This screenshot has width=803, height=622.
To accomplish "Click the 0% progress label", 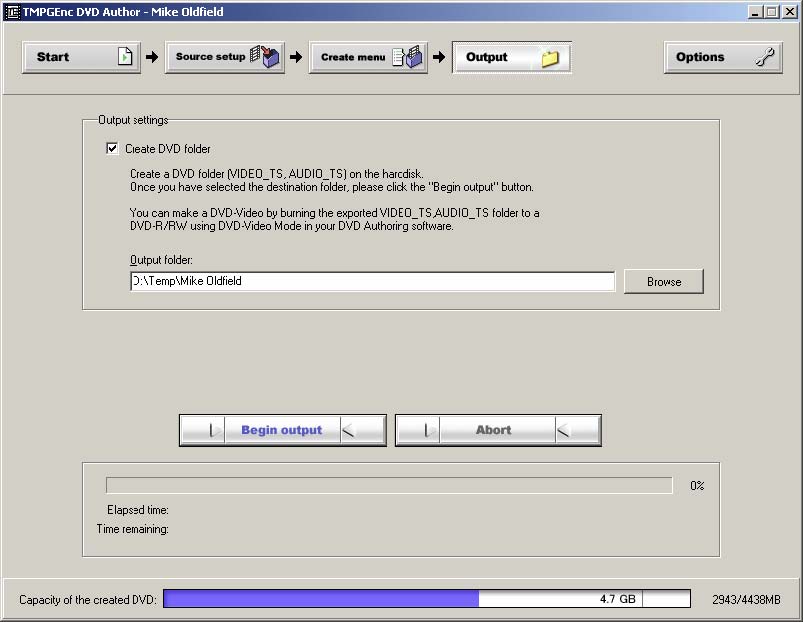I will tap(697, 486).
